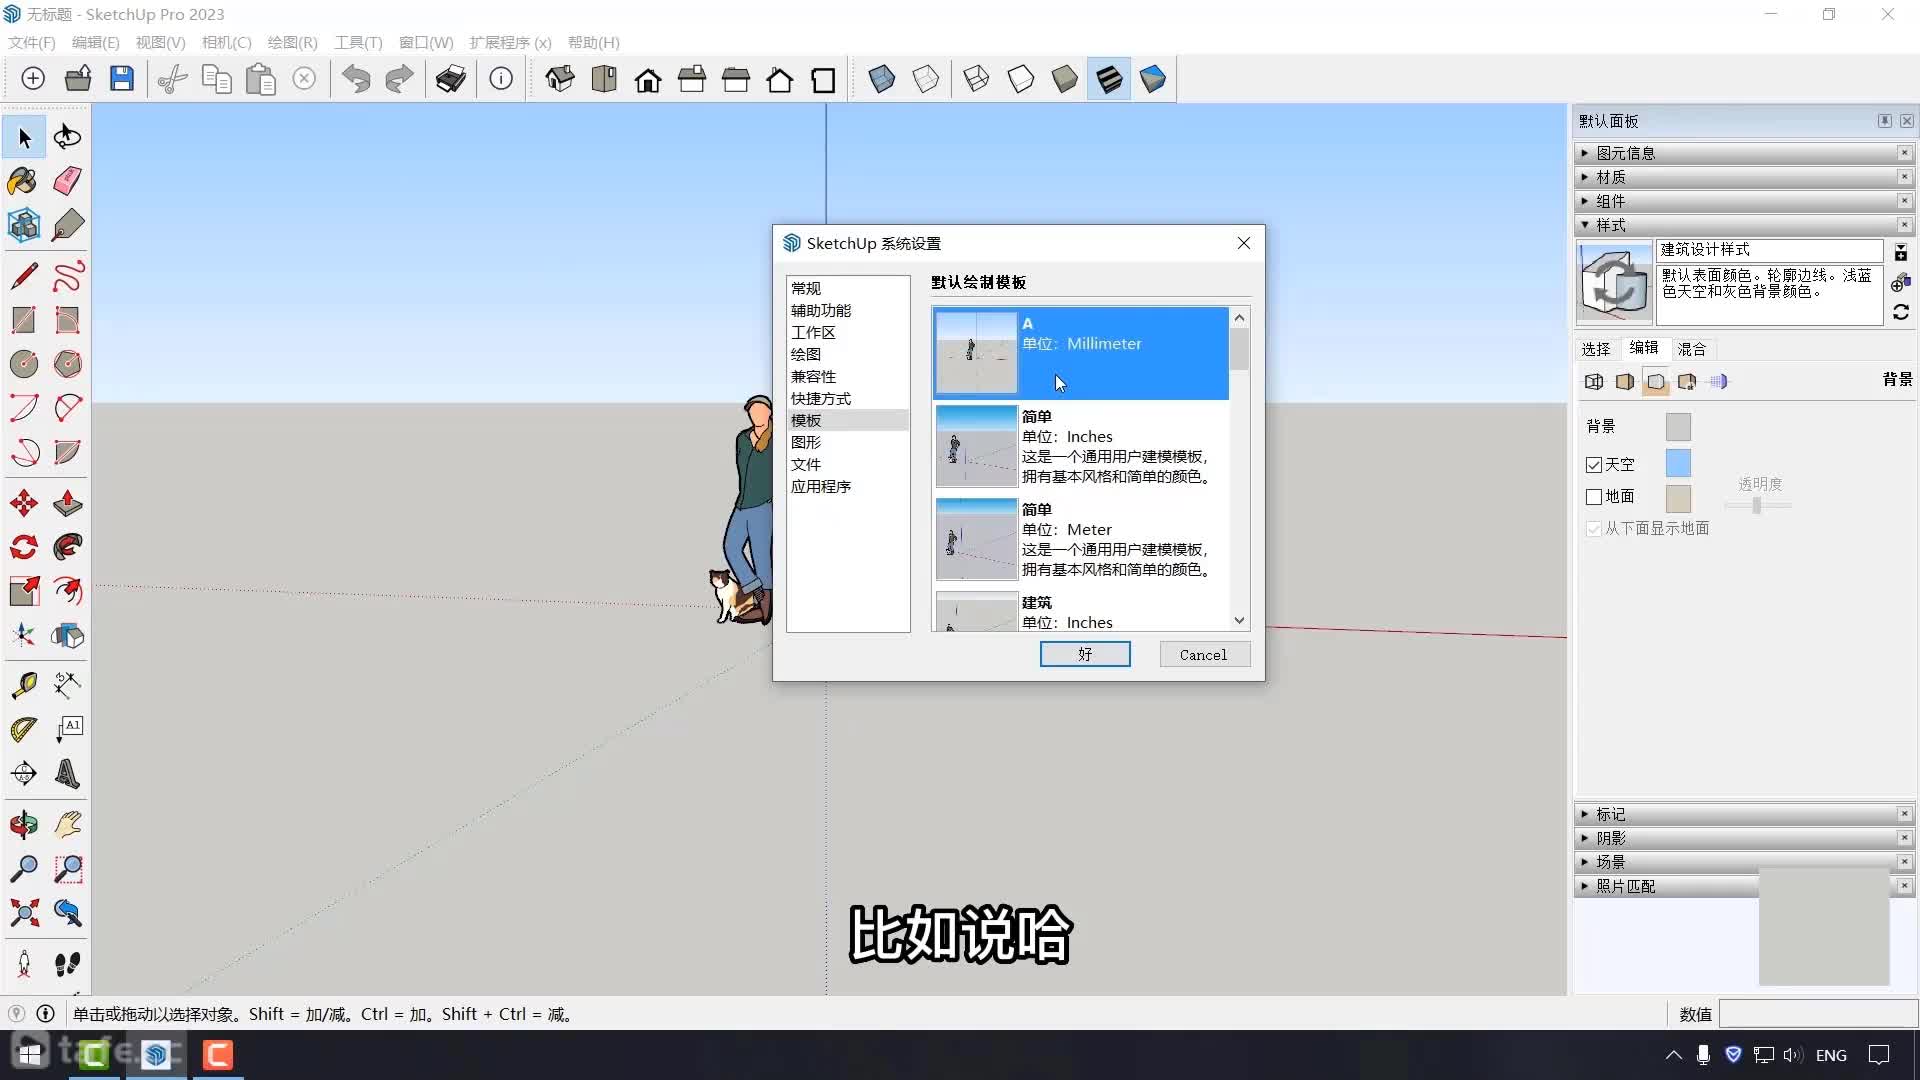Show Model Info icon in toolbar

click(x=501, y=79)
